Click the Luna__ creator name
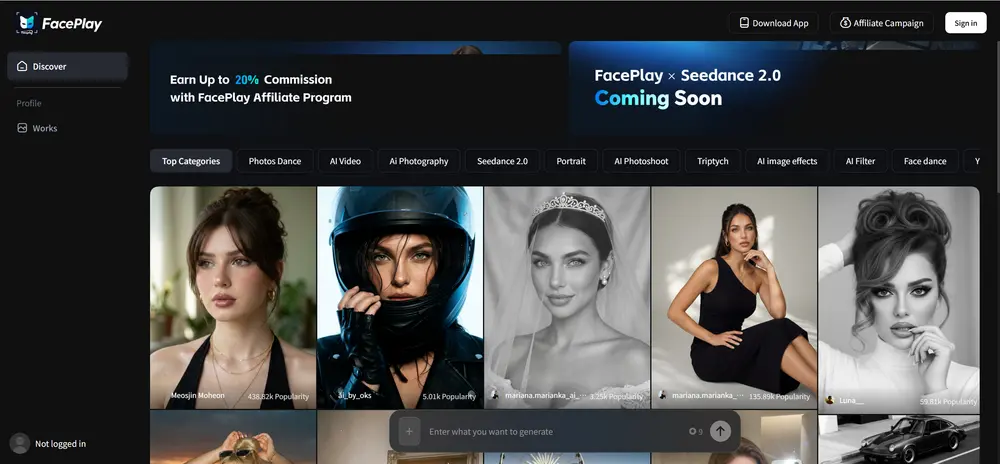 (852, 400)
